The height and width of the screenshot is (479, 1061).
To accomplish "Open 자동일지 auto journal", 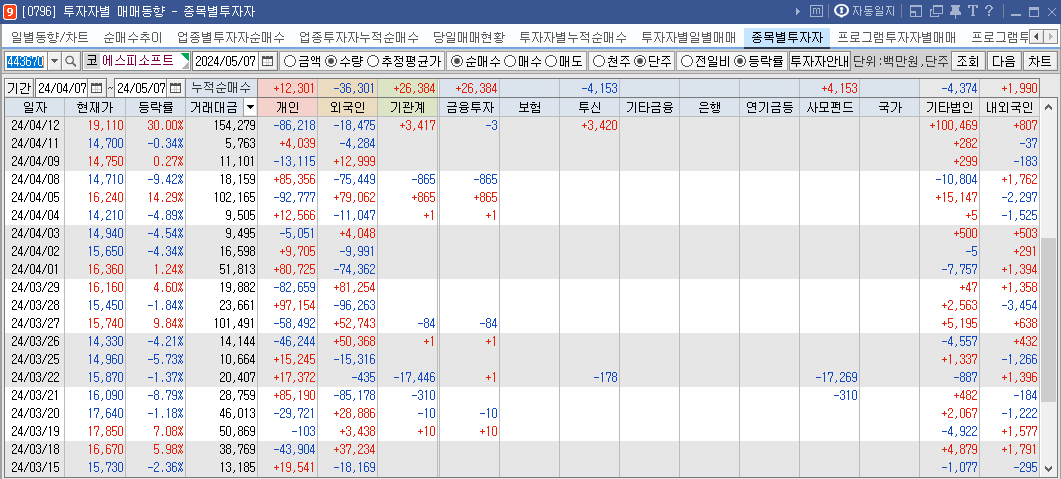I will [x=865, y=12].
